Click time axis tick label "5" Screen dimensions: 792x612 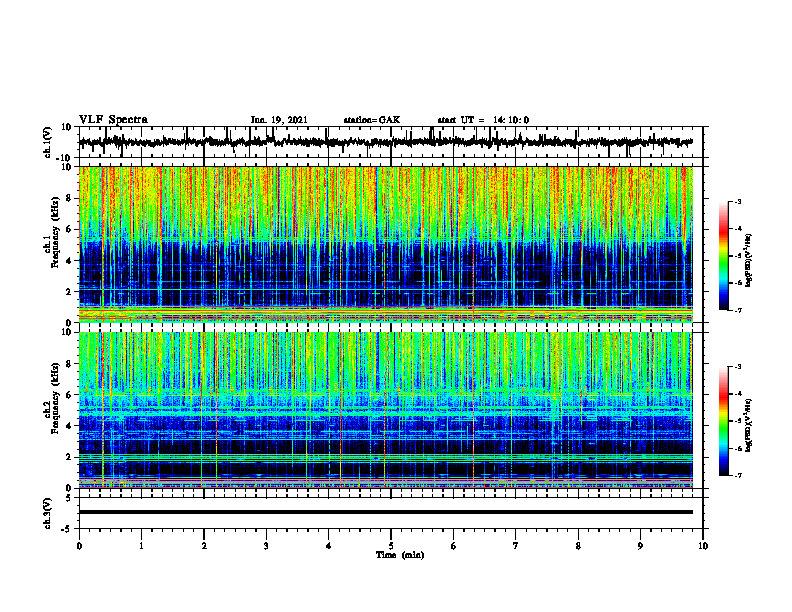(391, 546)
